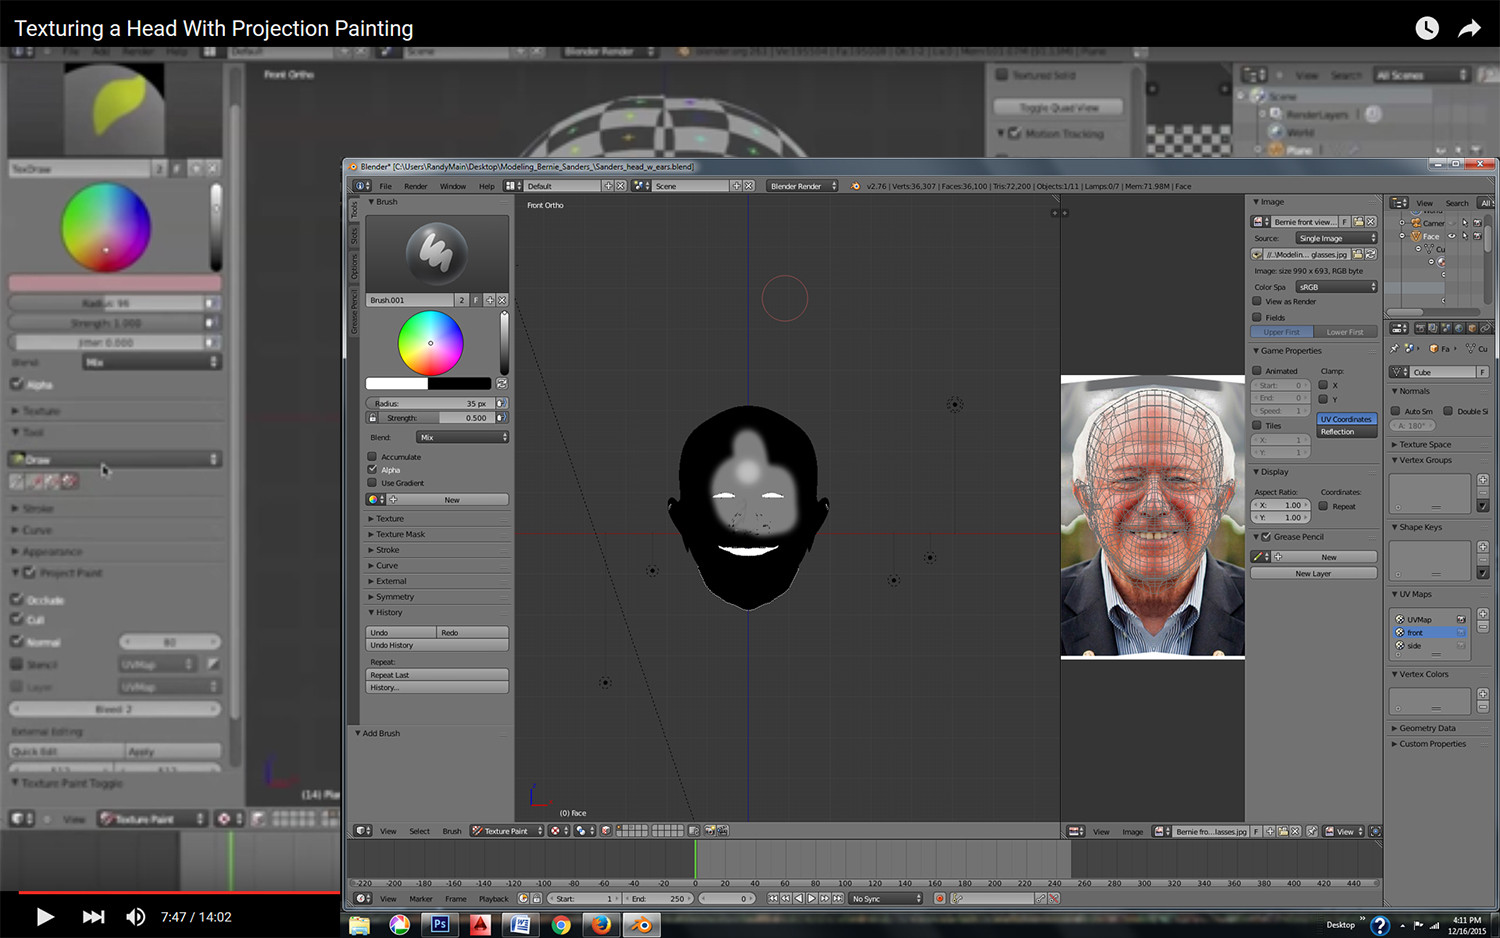This screenshot has width=1500, height=938.
Task: Uncheck Alpha in the brush settings
Action: click(373, 469)
